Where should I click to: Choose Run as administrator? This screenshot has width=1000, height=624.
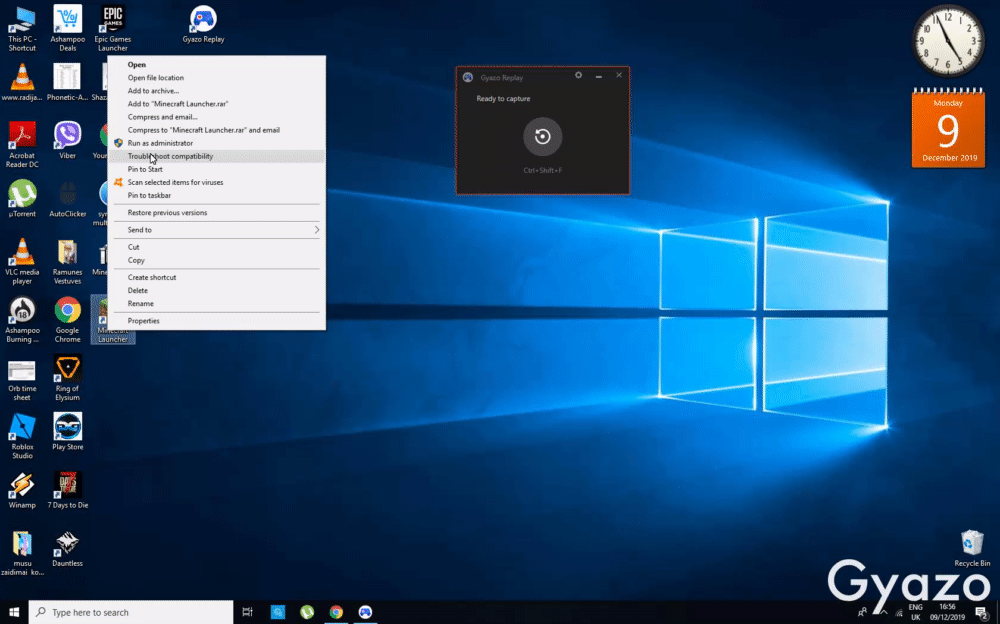[x=160, y=143]
